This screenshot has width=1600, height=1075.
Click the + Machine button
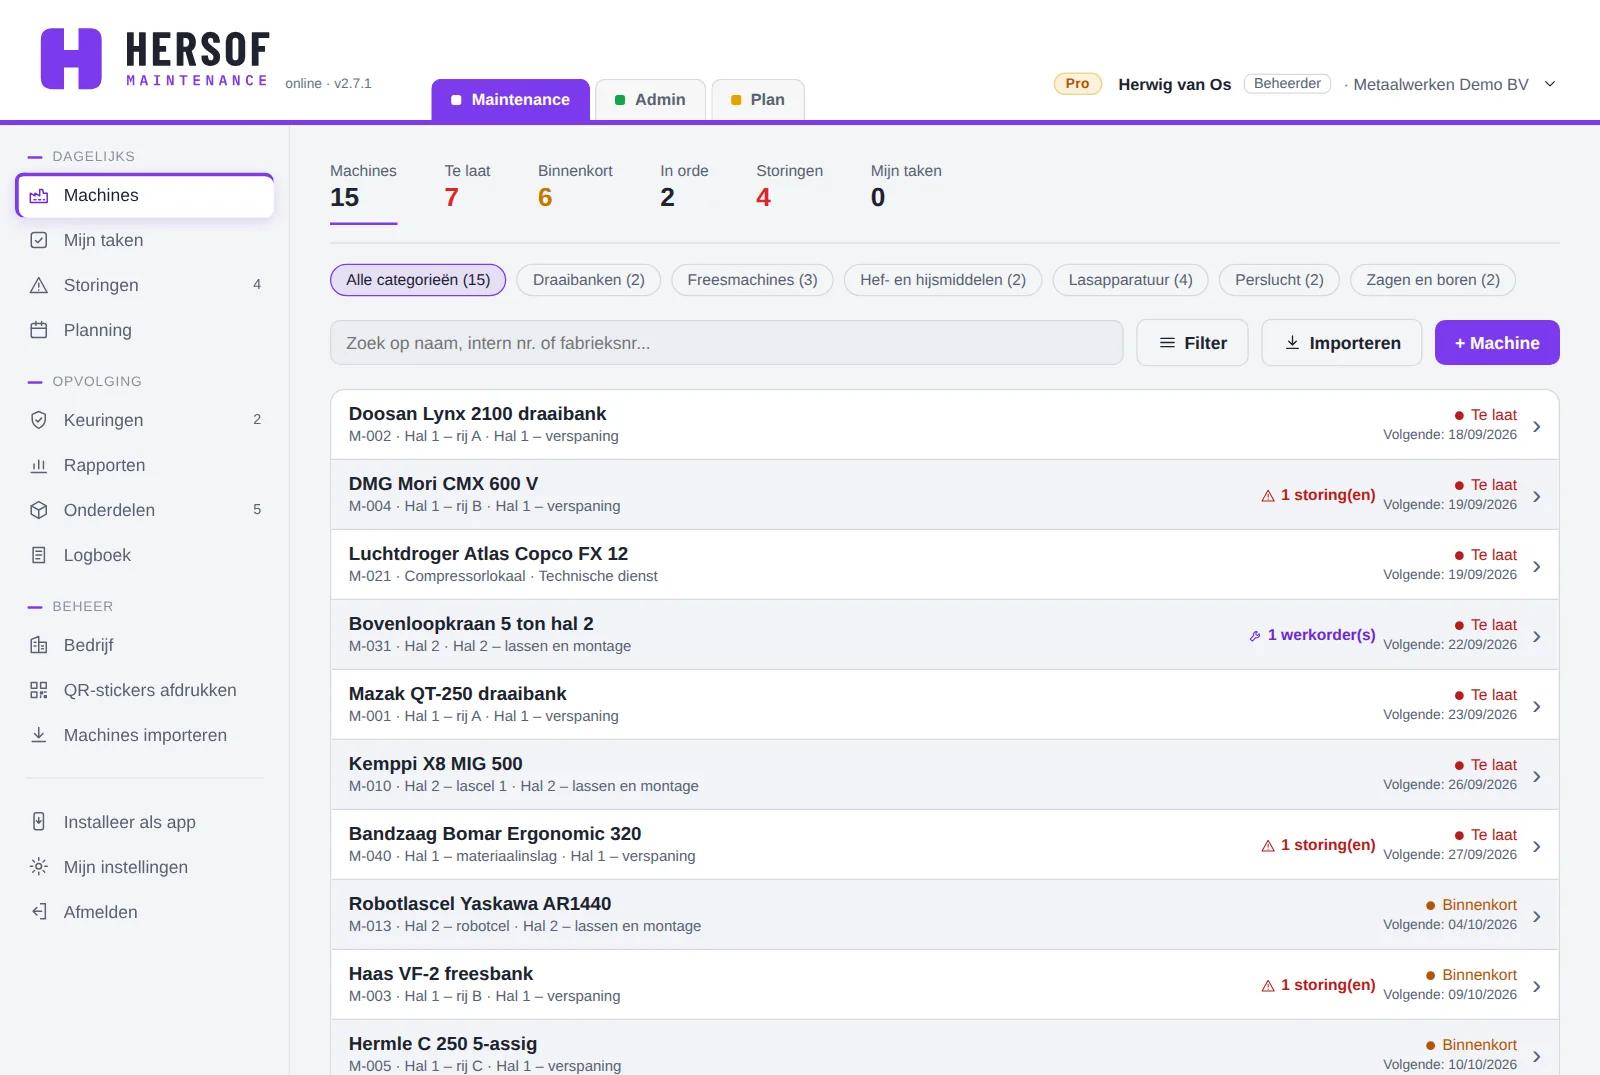(1497, 343)
